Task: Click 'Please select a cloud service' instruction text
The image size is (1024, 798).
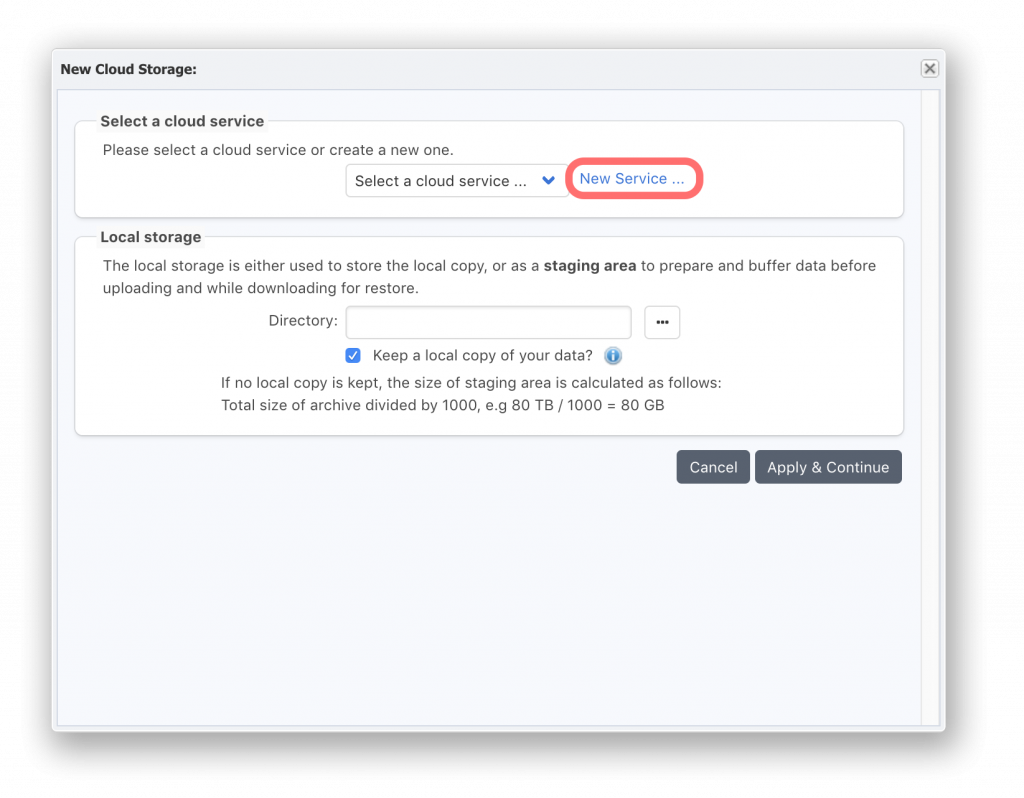Action: [278, 150]
